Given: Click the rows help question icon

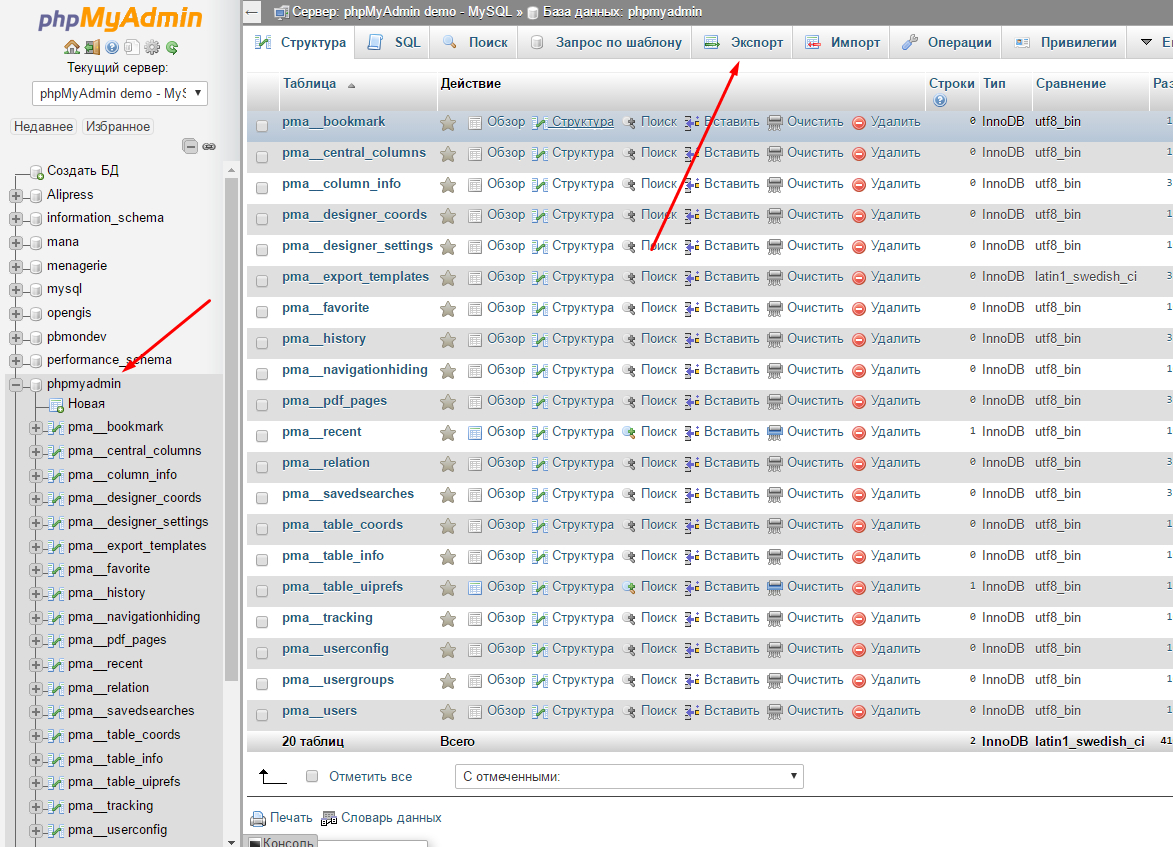Looking at the screenshot, I should (940, 100).
